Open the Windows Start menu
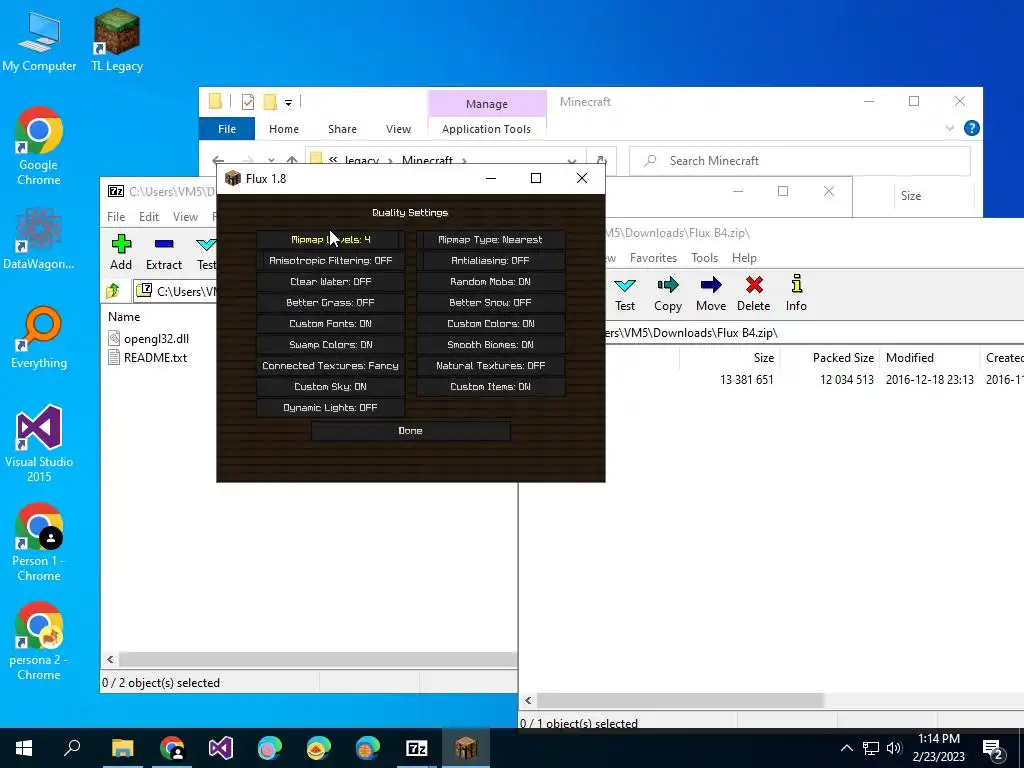This screenshot has height=768, width=1024. point(24,748)
